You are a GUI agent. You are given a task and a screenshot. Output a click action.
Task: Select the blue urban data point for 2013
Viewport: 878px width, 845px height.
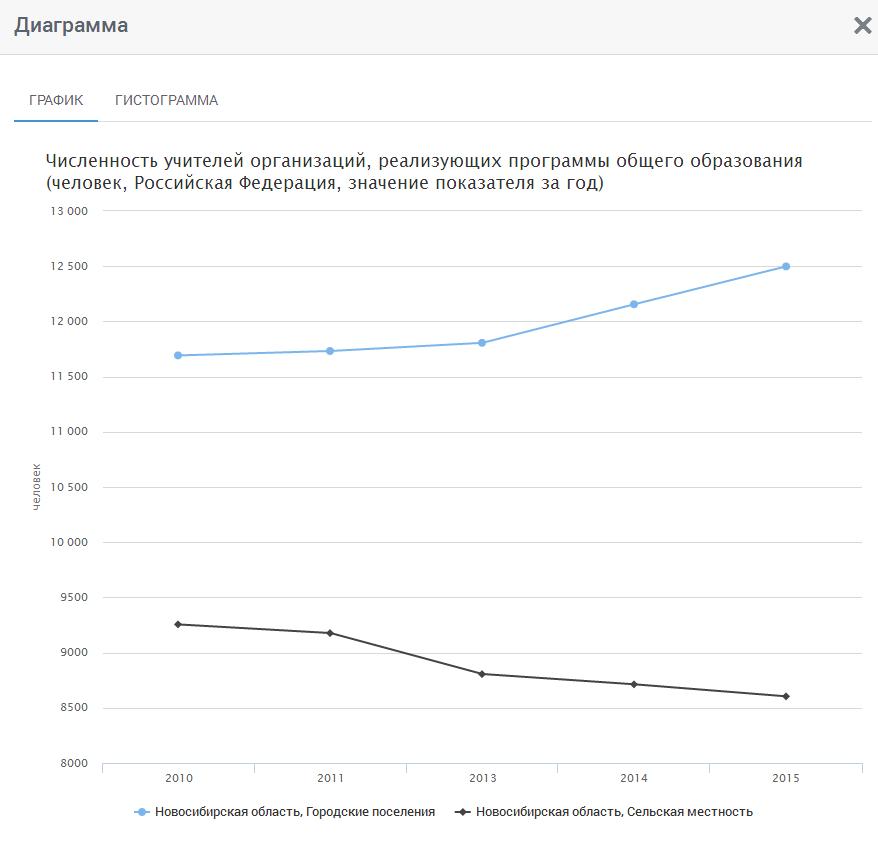click(482, 343)
